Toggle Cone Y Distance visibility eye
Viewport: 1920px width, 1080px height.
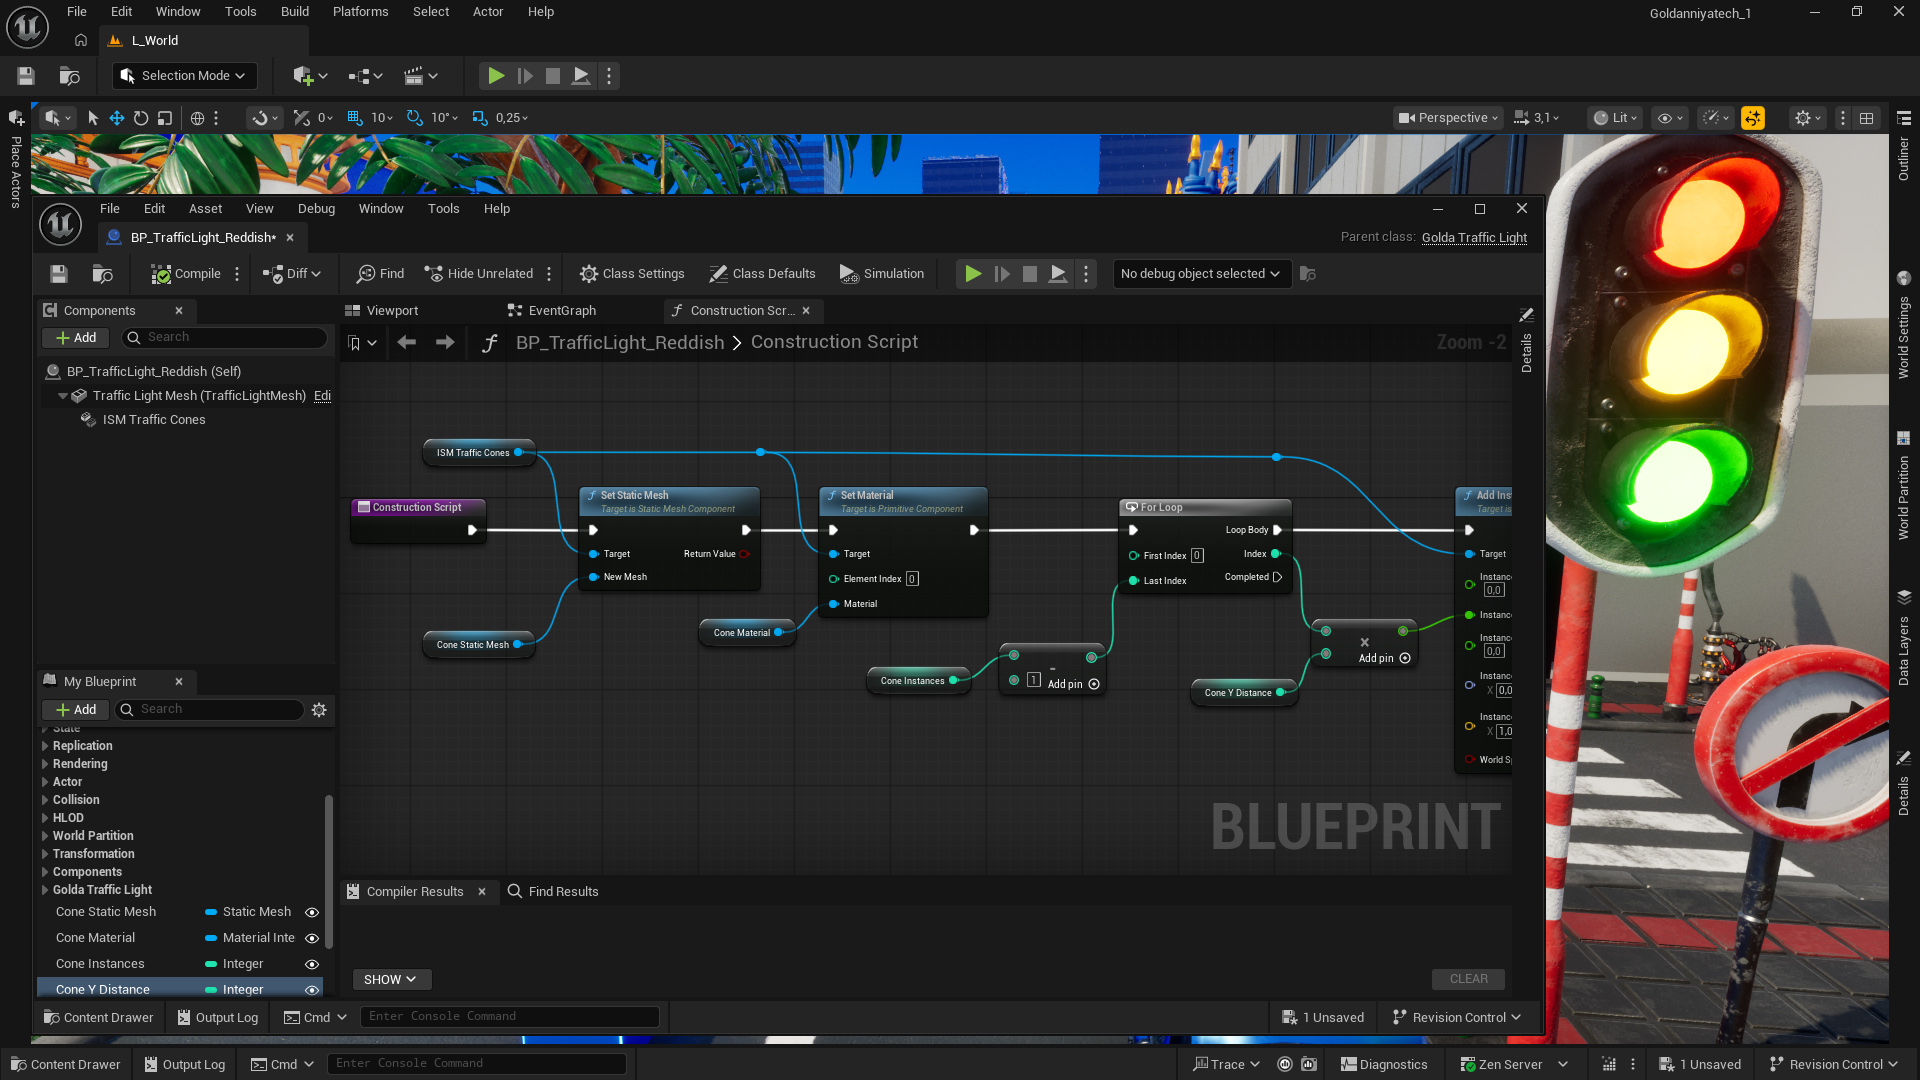[x=312, y=990]
